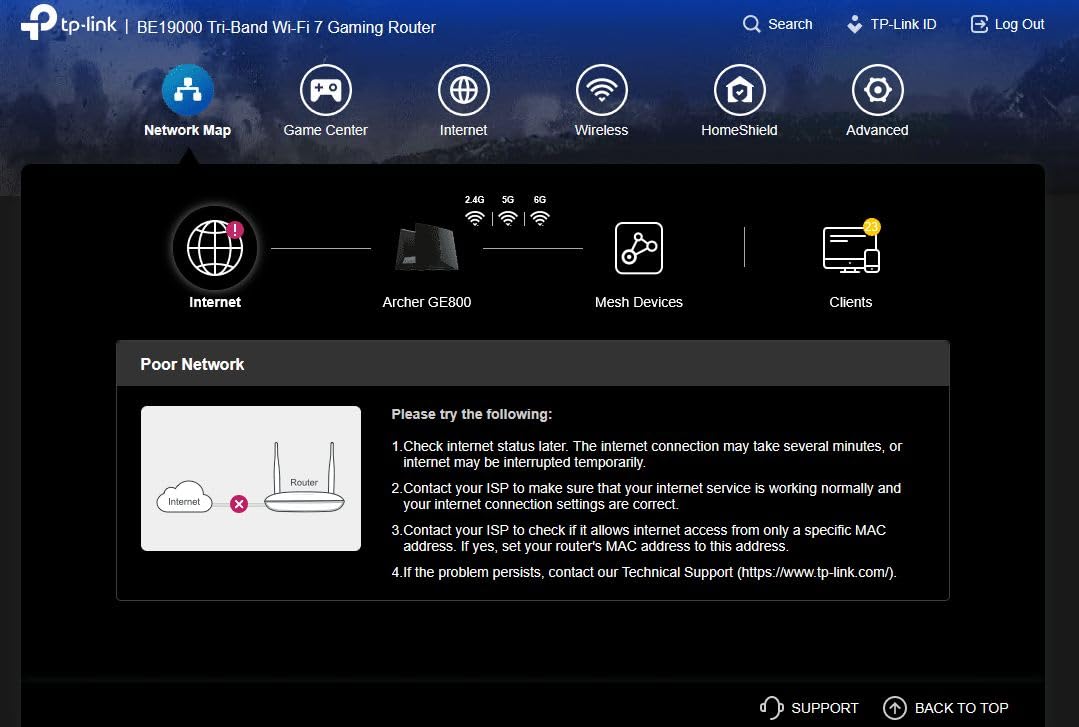Click the Search text link
The height and width of the screenshot is (727, 1079).
tap(790, 24)
